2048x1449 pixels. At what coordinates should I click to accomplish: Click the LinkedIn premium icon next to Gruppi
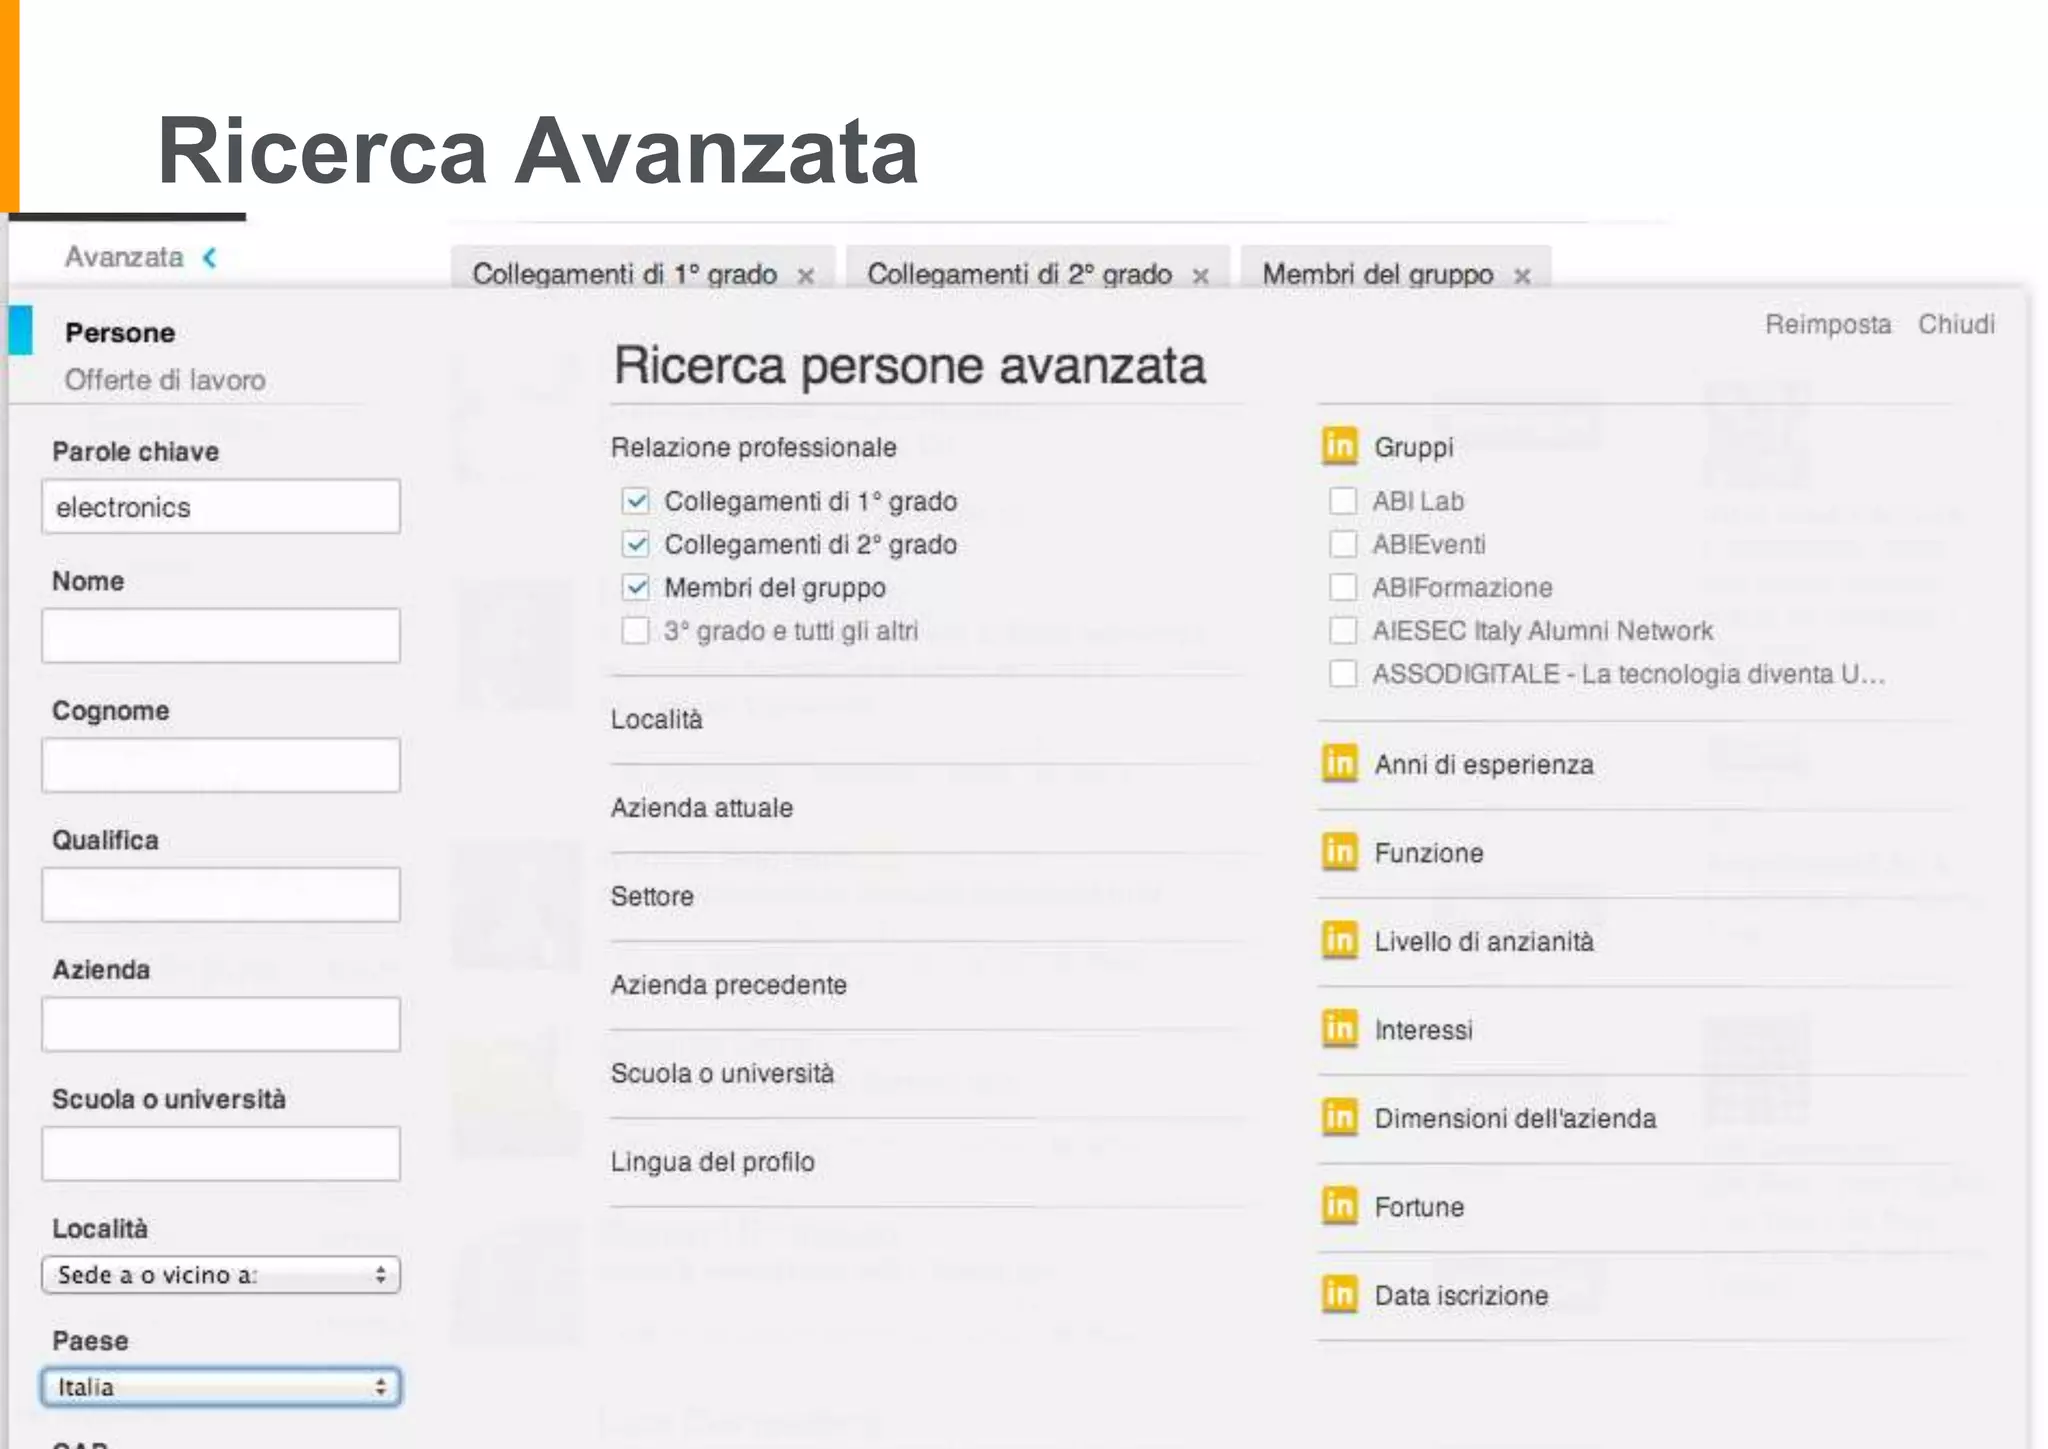tap(1339, 445)
